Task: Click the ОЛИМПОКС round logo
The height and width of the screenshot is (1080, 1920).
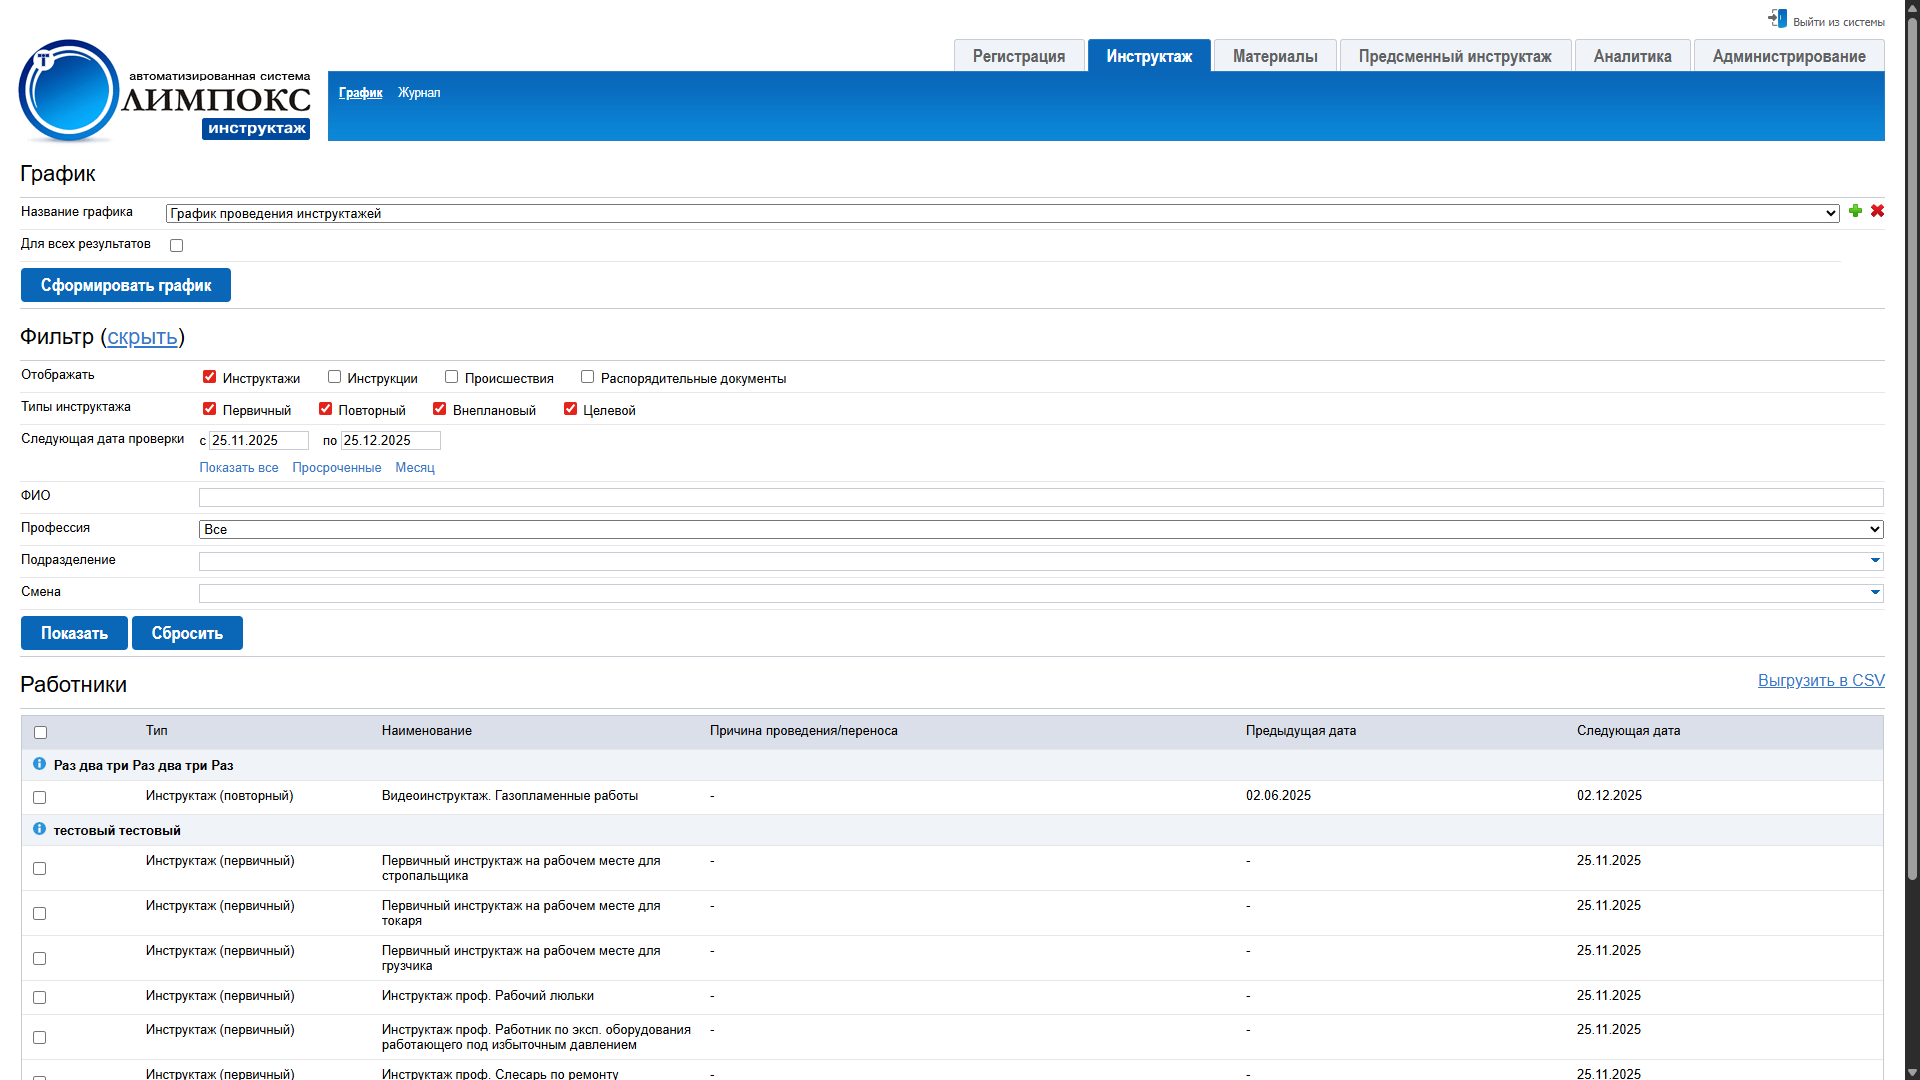Action: pyautogui.click(x=68, y=91)
